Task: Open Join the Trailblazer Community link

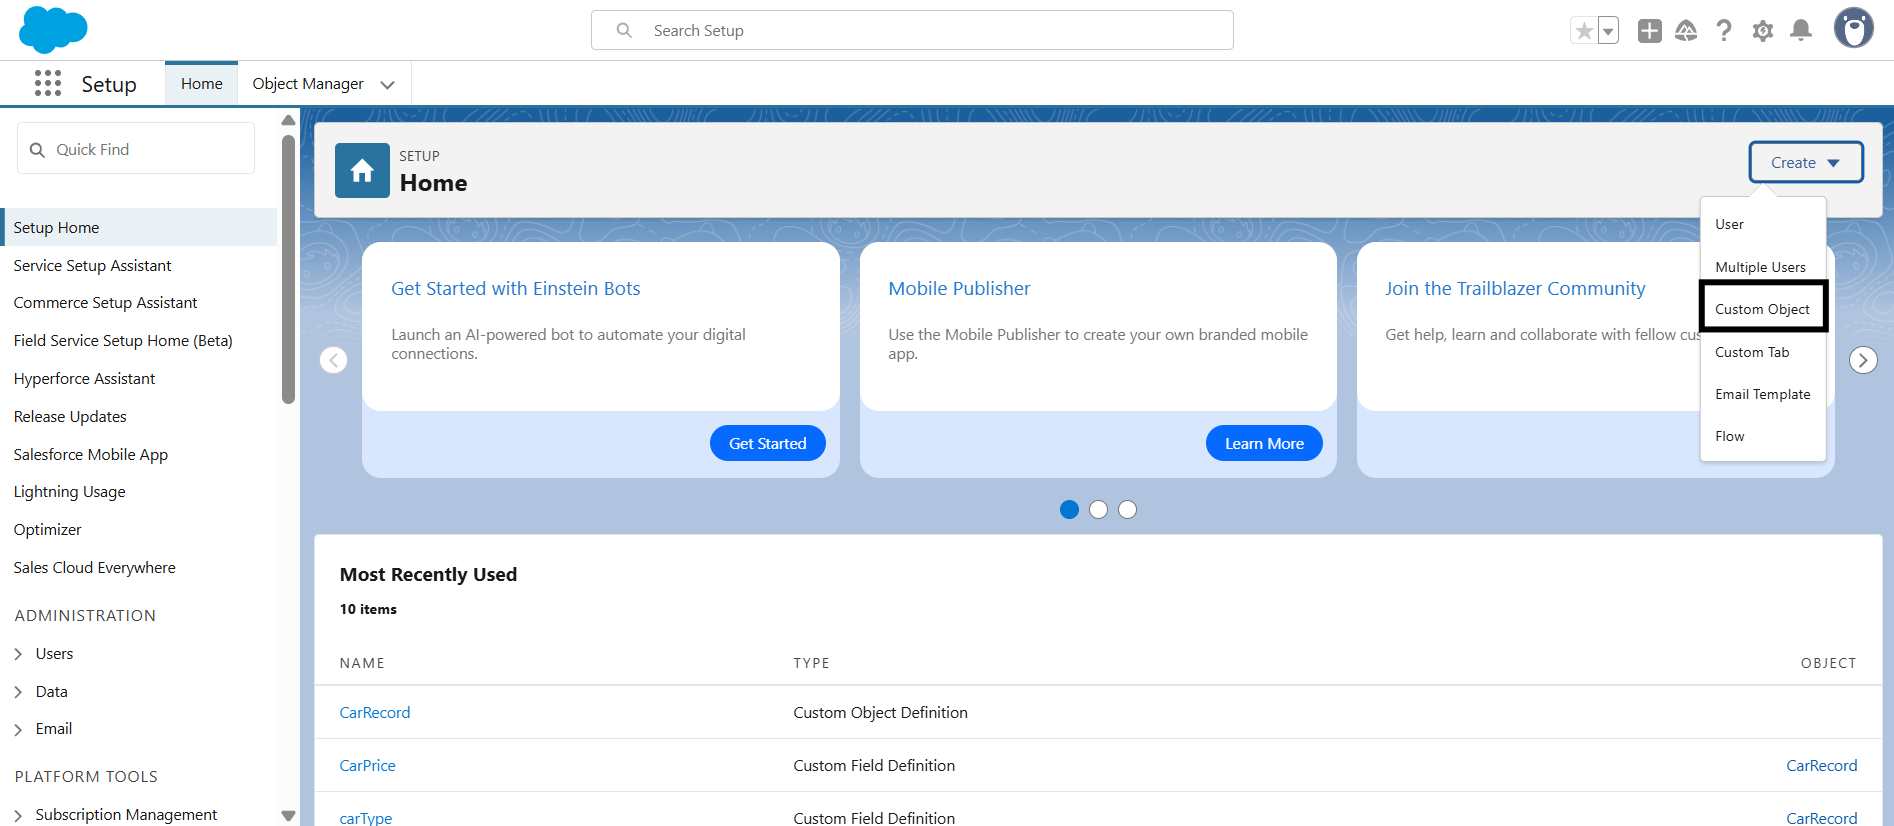Action: click(x=1515, y=288)
